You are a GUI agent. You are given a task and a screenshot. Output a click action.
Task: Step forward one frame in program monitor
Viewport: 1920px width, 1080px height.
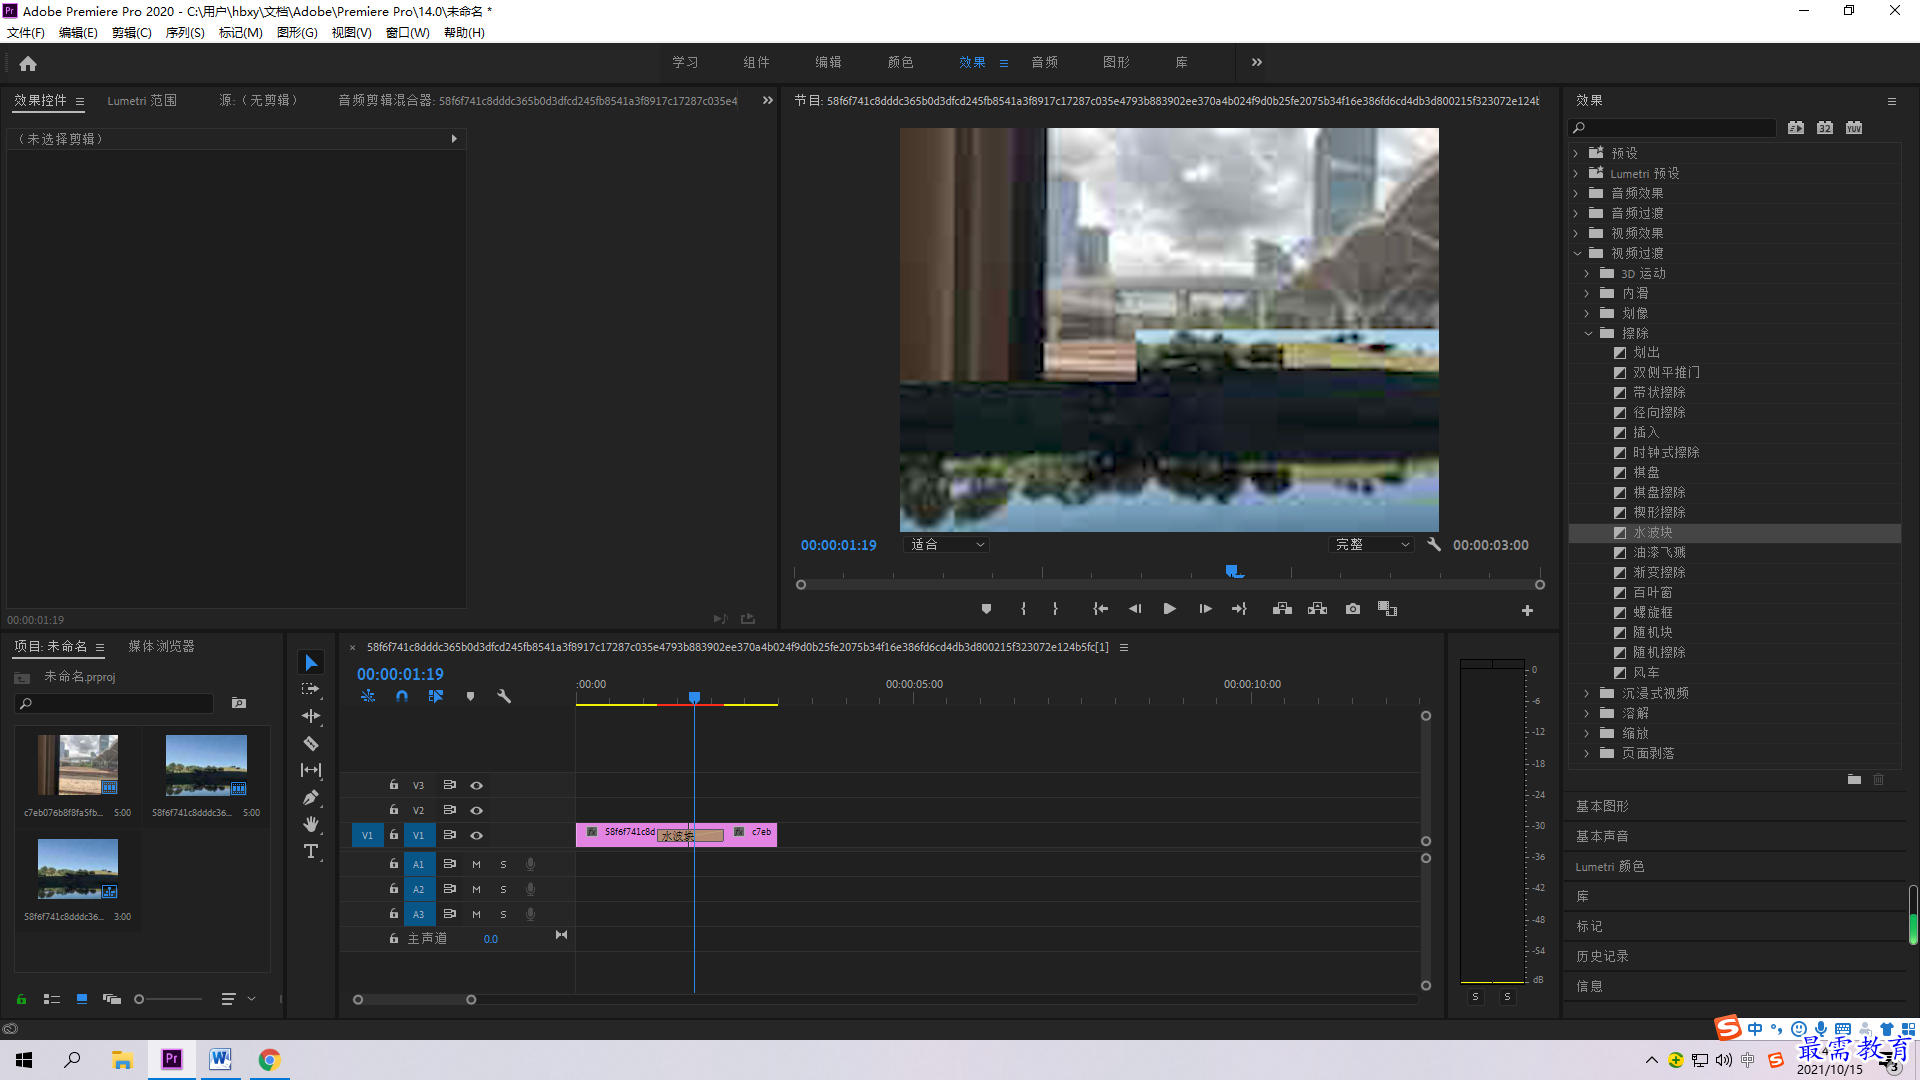[x=1205, y=609]
